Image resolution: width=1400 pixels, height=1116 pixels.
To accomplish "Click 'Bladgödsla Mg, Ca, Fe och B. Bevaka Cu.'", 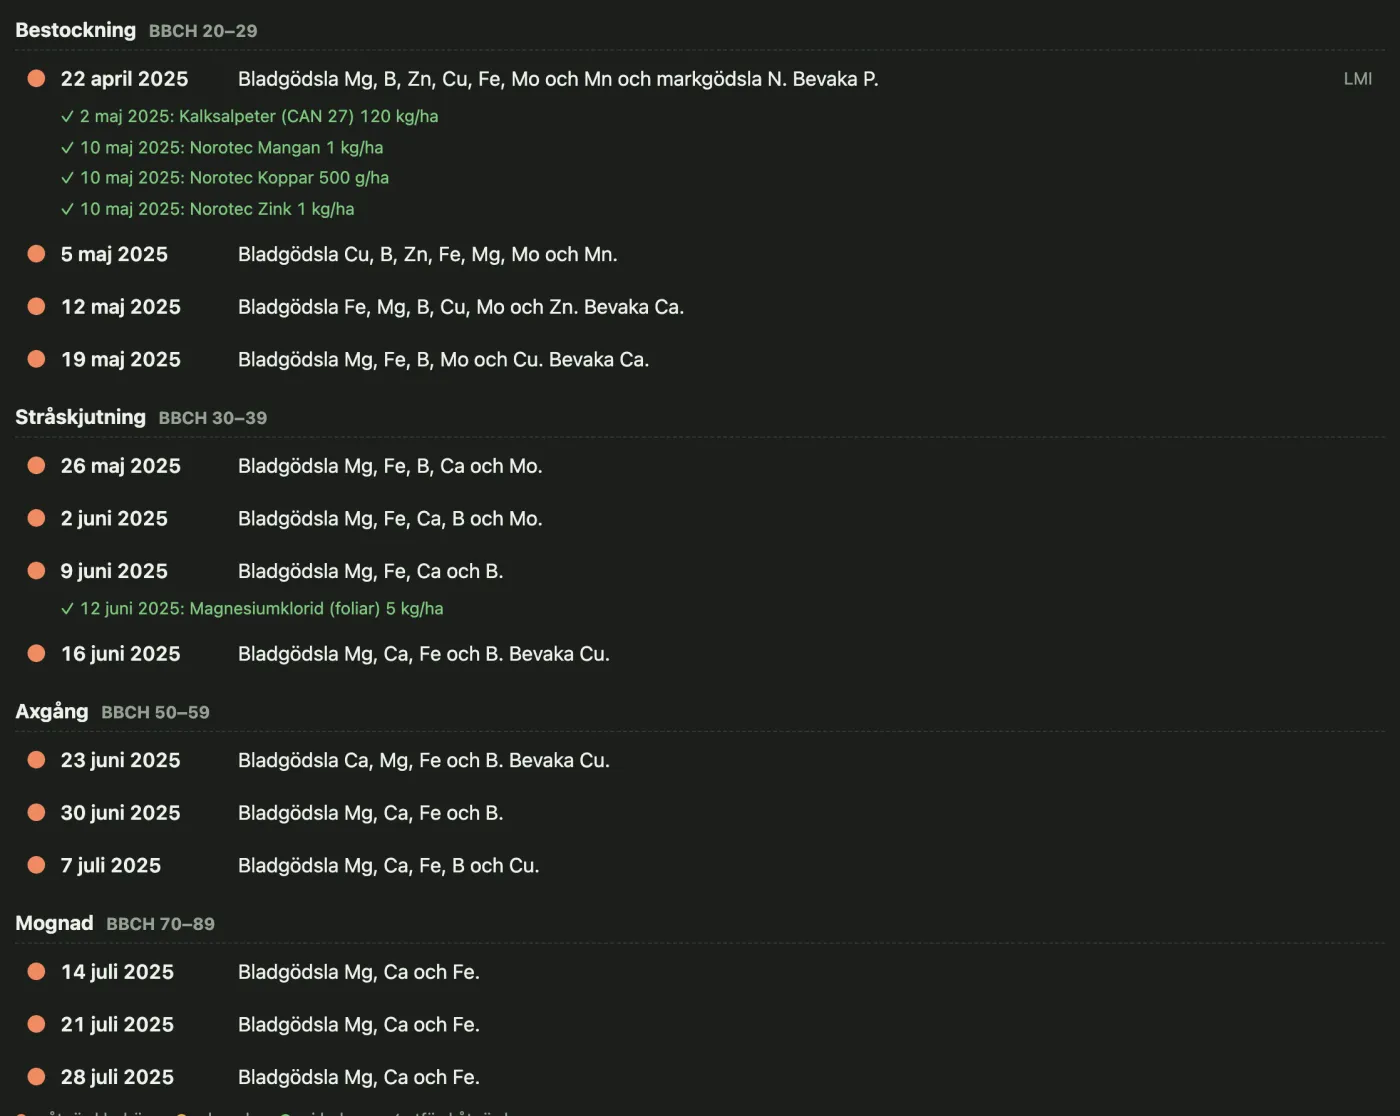I will 424,654.
